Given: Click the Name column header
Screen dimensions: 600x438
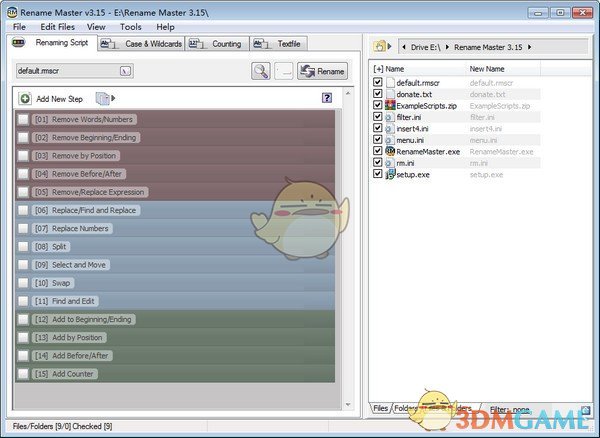Looking at the screenshot, I should pos(395,69).
